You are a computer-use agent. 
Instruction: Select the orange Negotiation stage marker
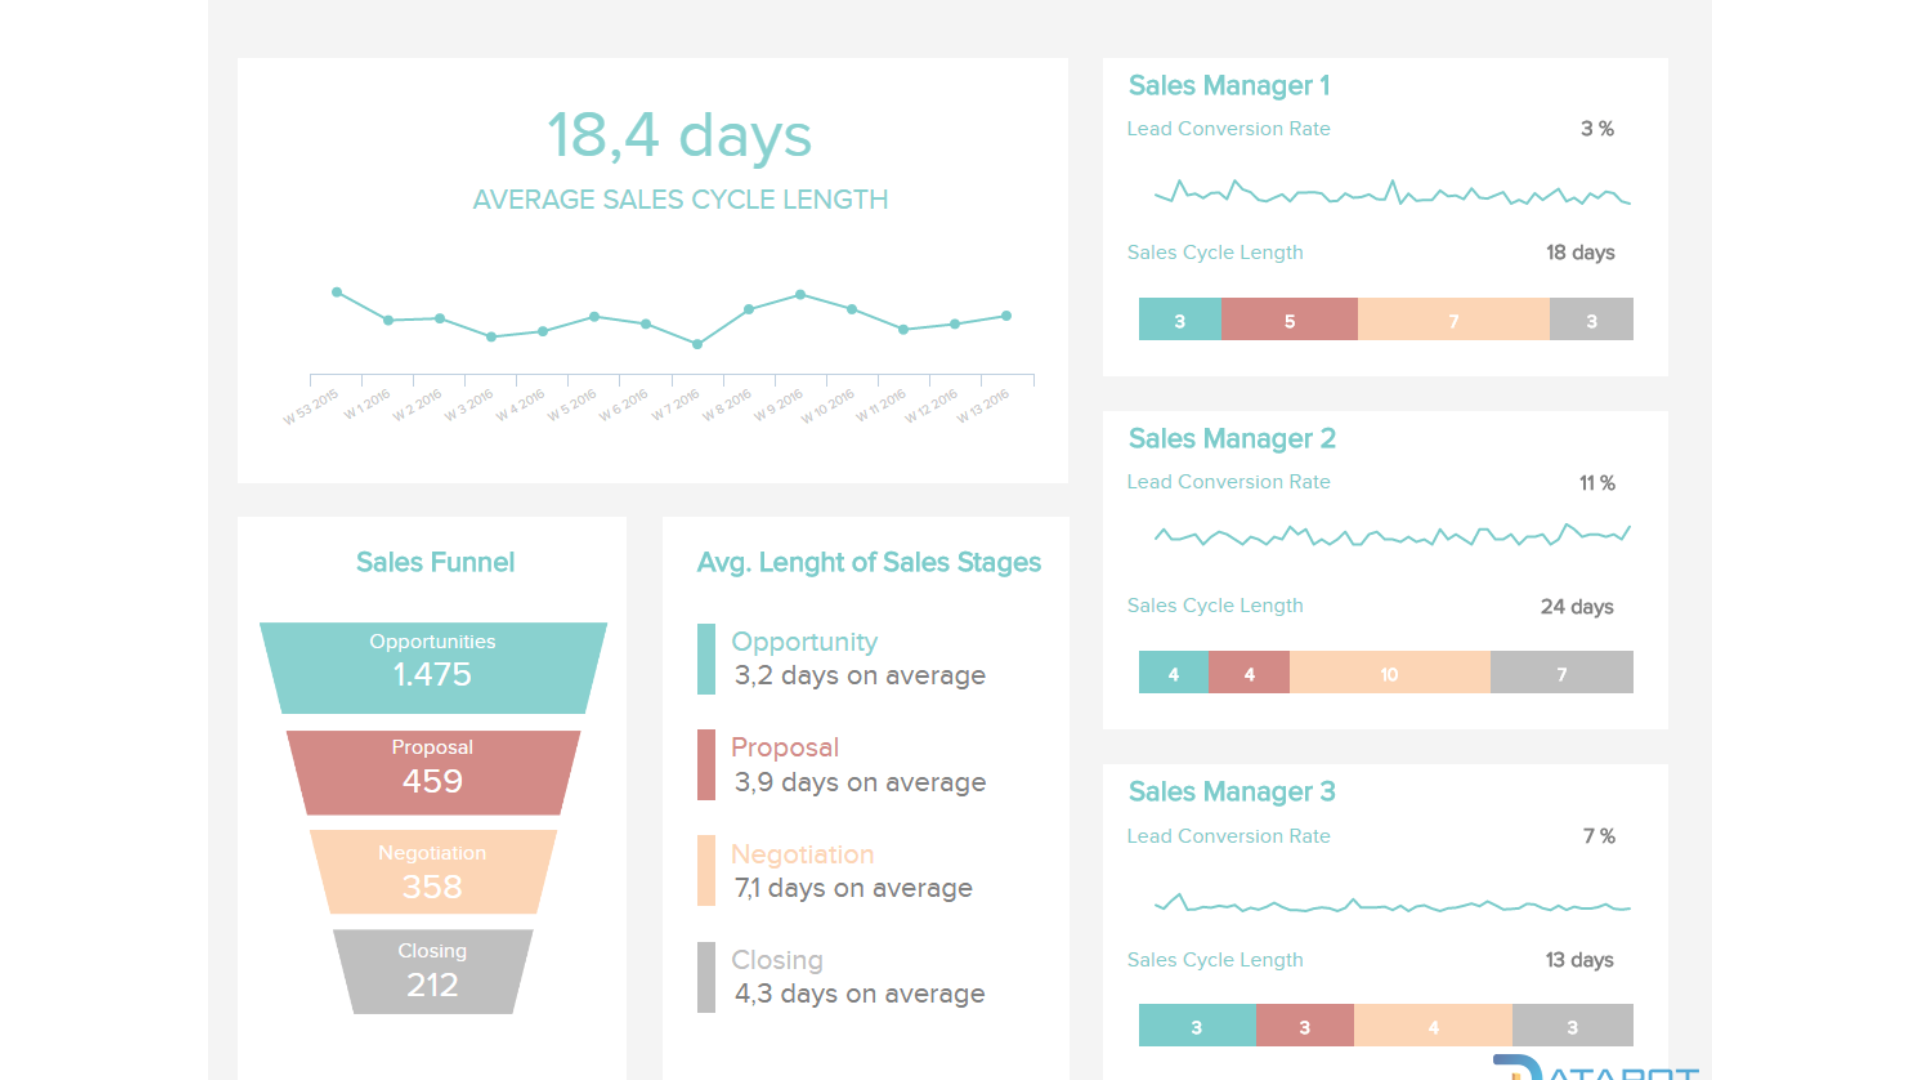pyautogui.click(x=706, y=870)
